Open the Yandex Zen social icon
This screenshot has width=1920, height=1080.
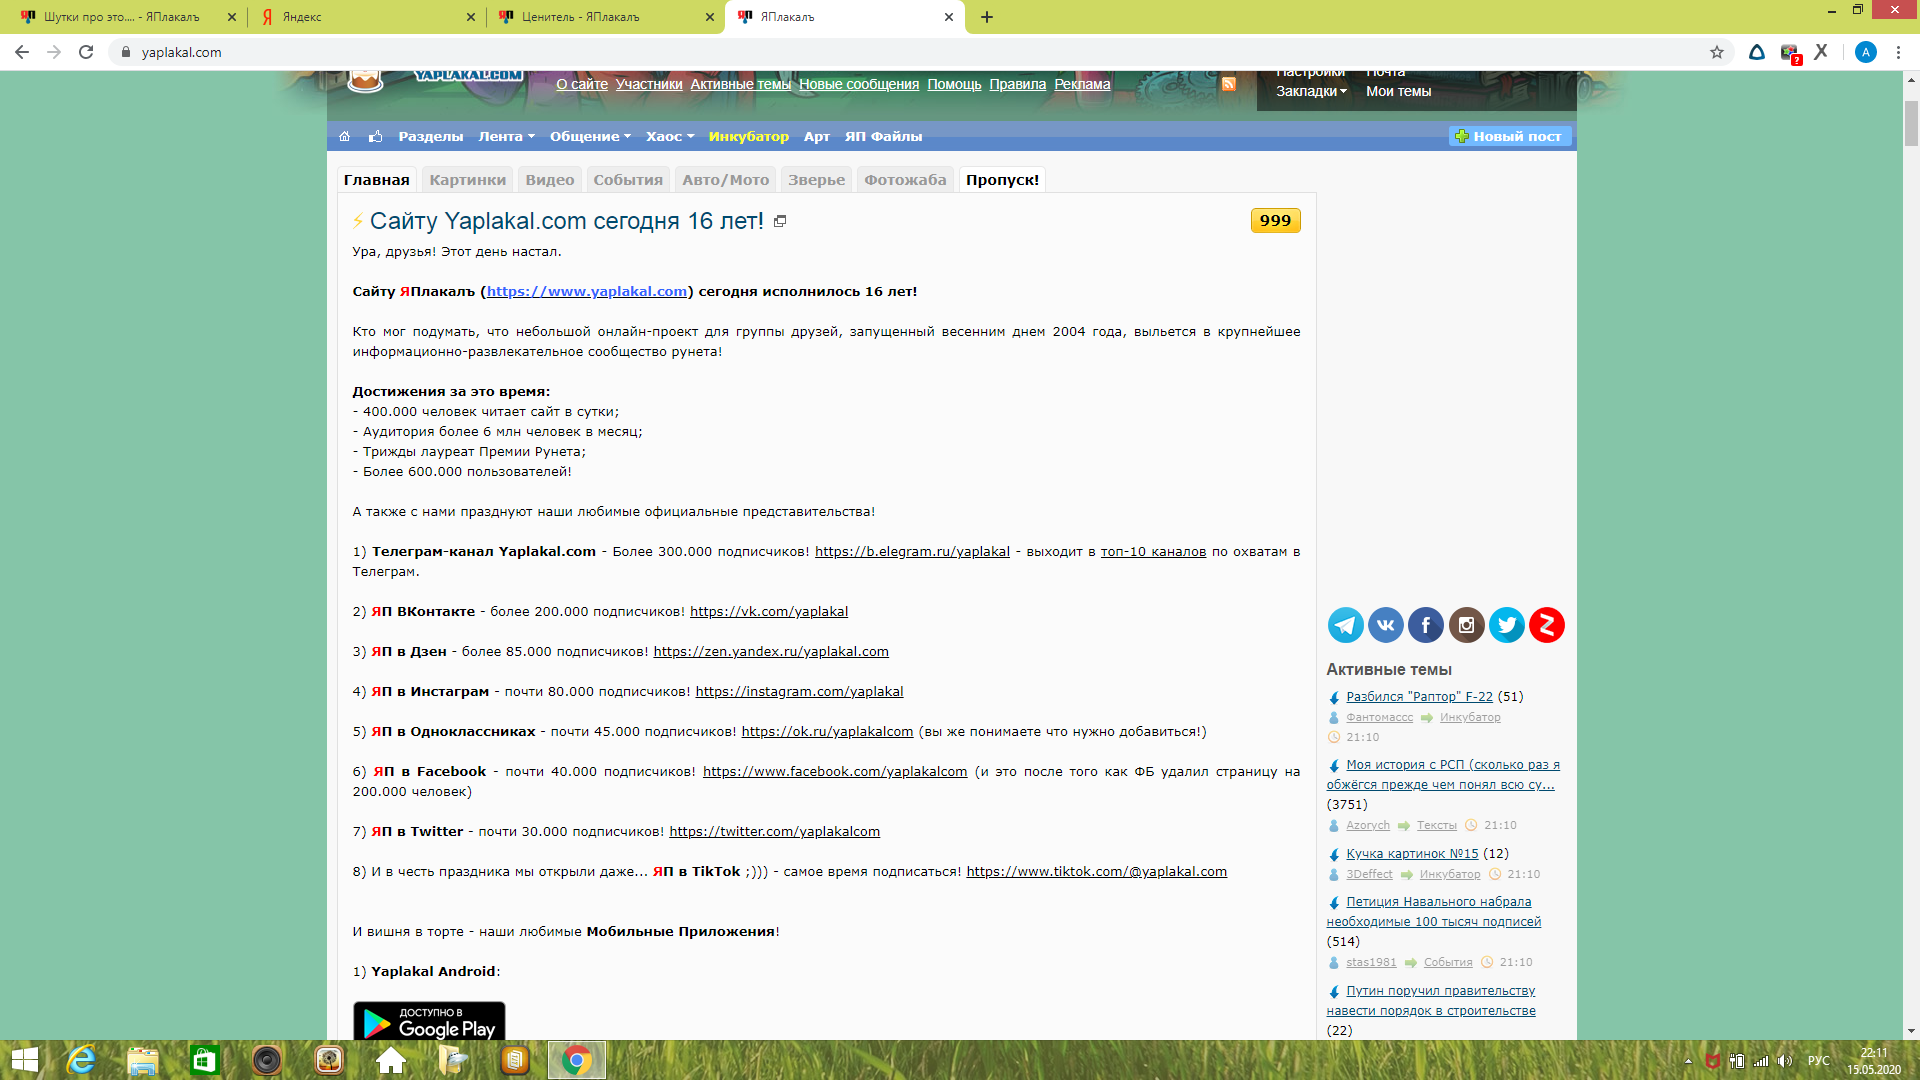tap(1547, 625)
